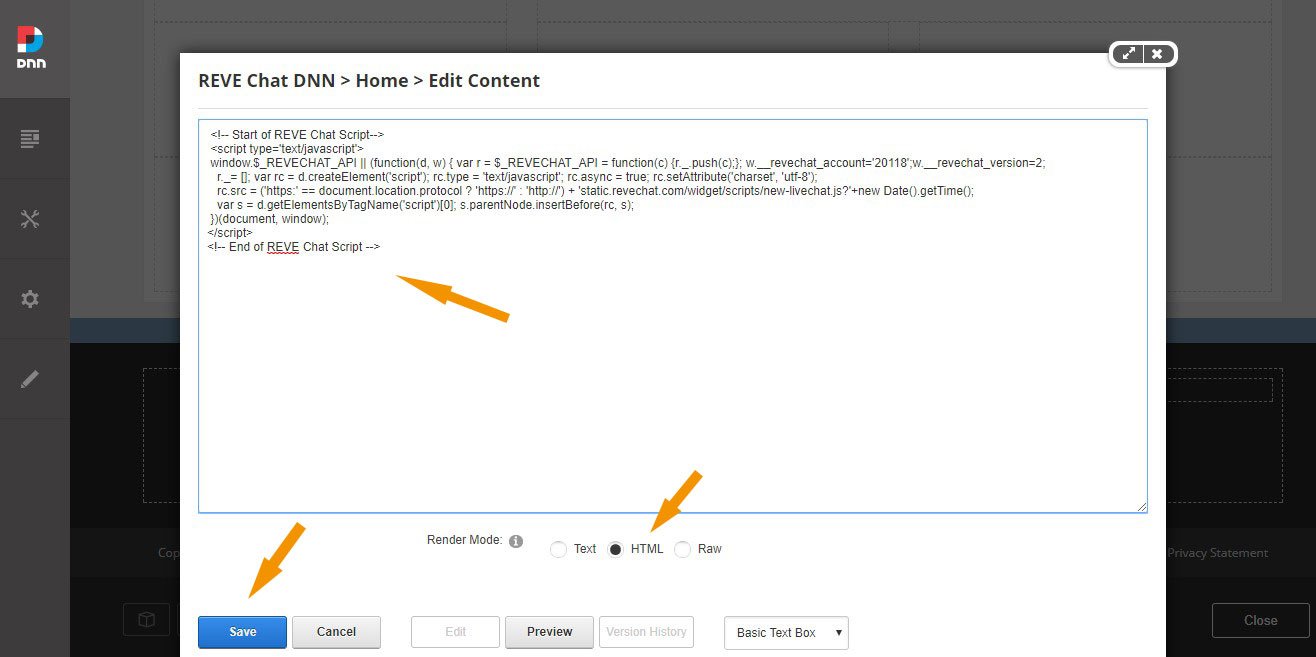
Task: Click the text area resize handle corner
Action: tap(1141, 507)
